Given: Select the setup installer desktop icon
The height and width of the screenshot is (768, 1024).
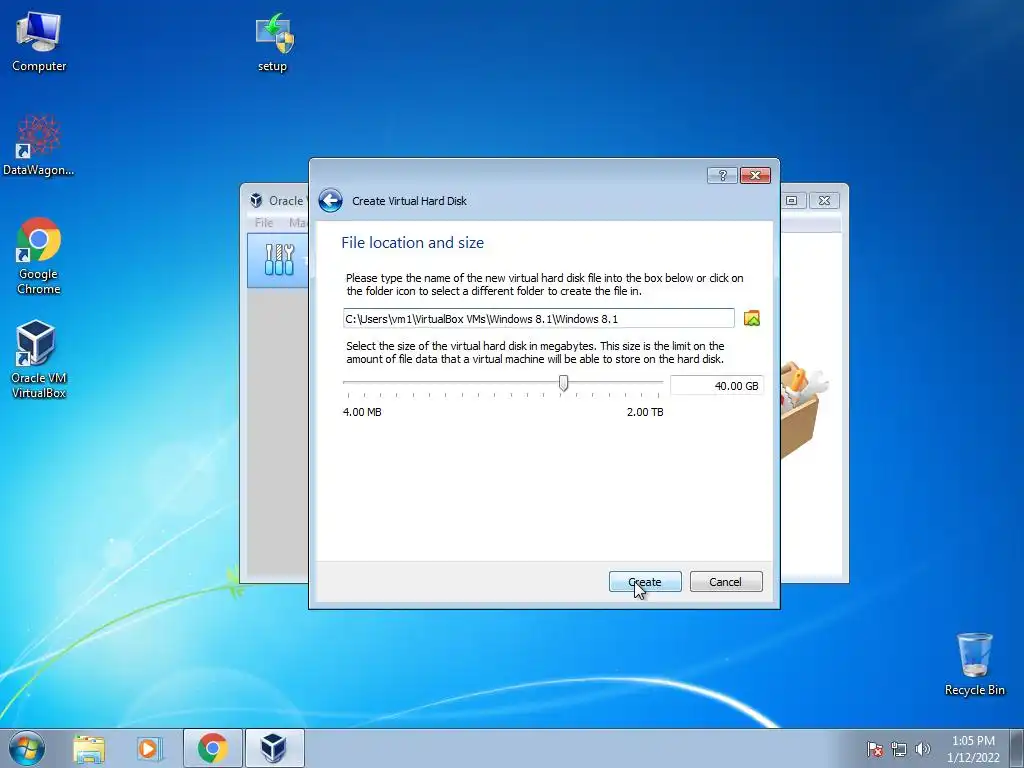Looking at the screenshot, I should pos(273,41).
